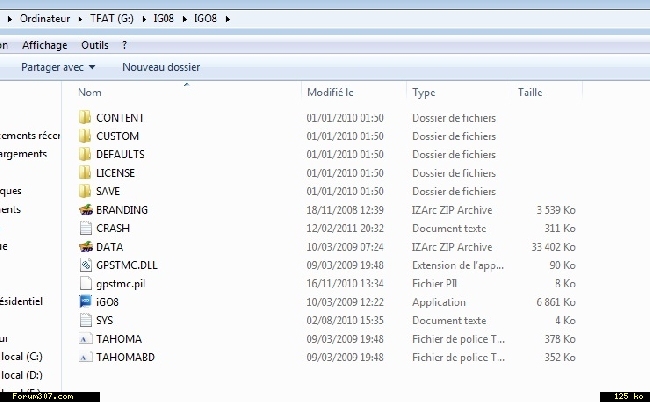
Task: Click the 12/02/2011 20:32 date
Action: 345,228
